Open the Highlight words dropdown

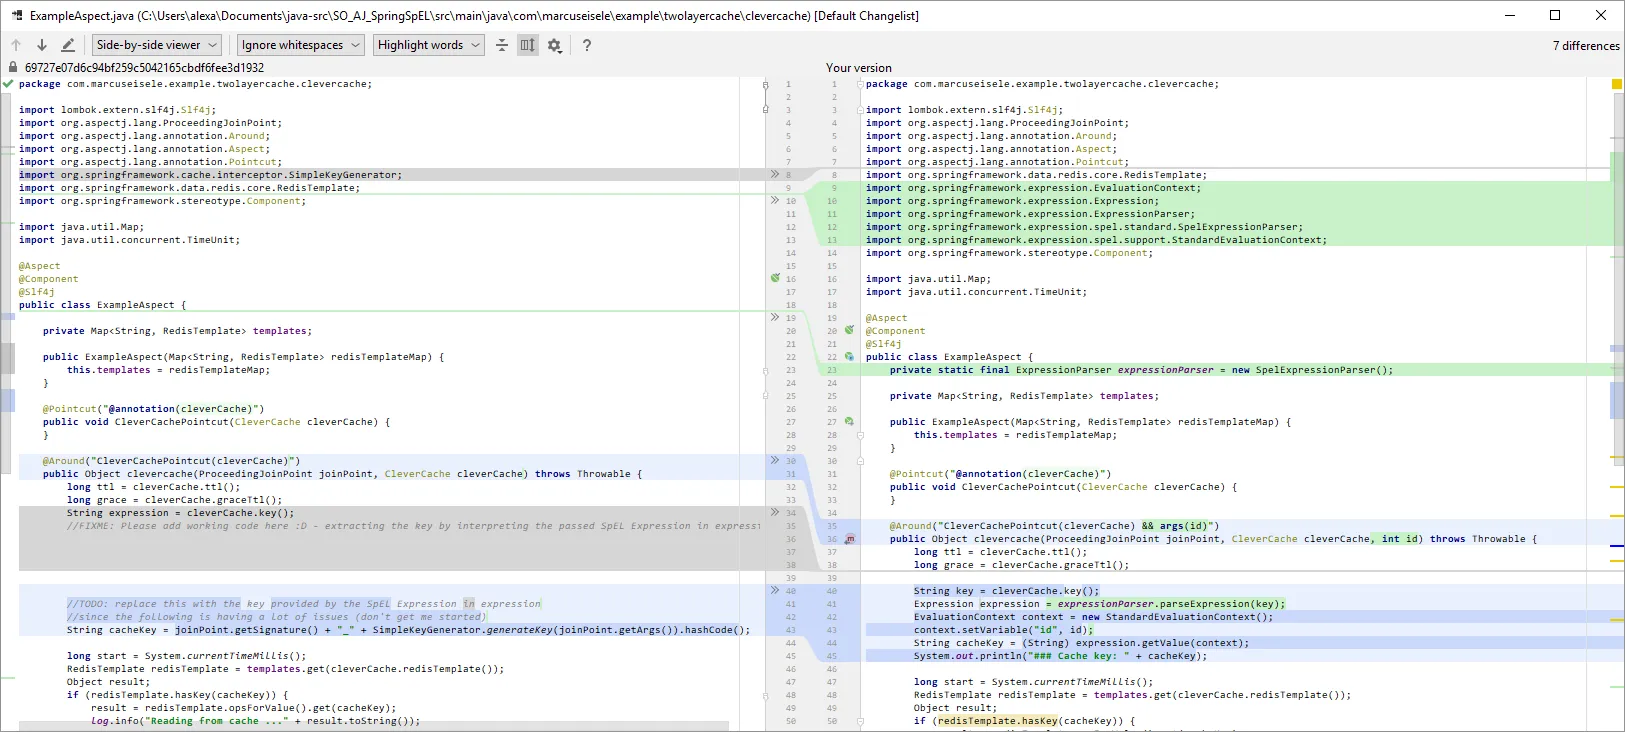(x=428, y=45)
